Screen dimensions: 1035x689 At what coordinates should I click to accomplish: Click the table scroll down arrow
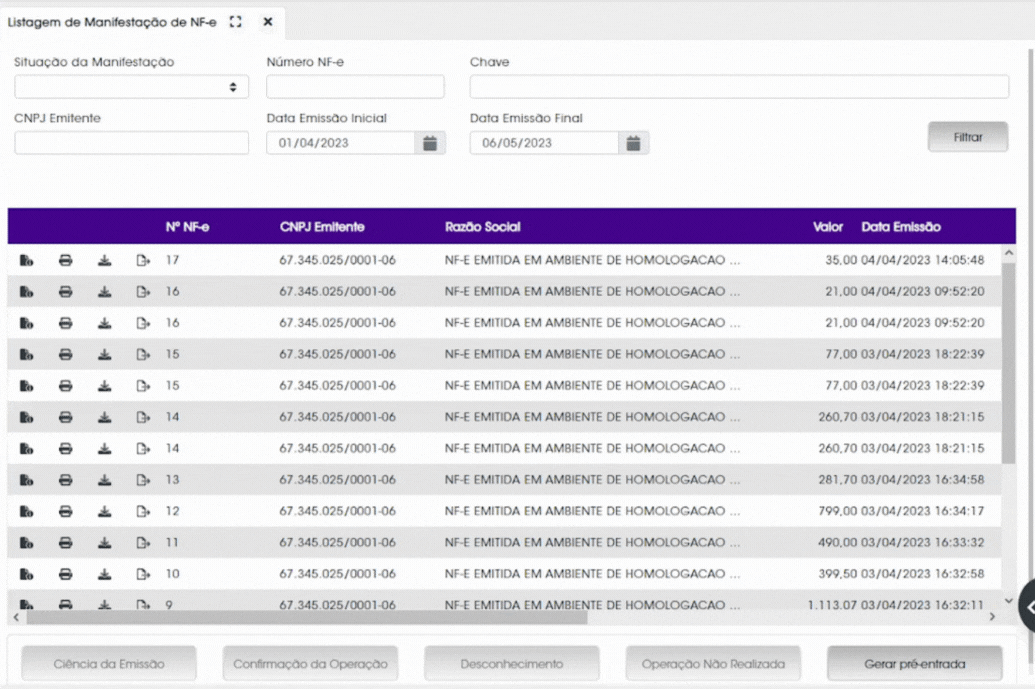pyautogui.click(x=1008, y=601)
